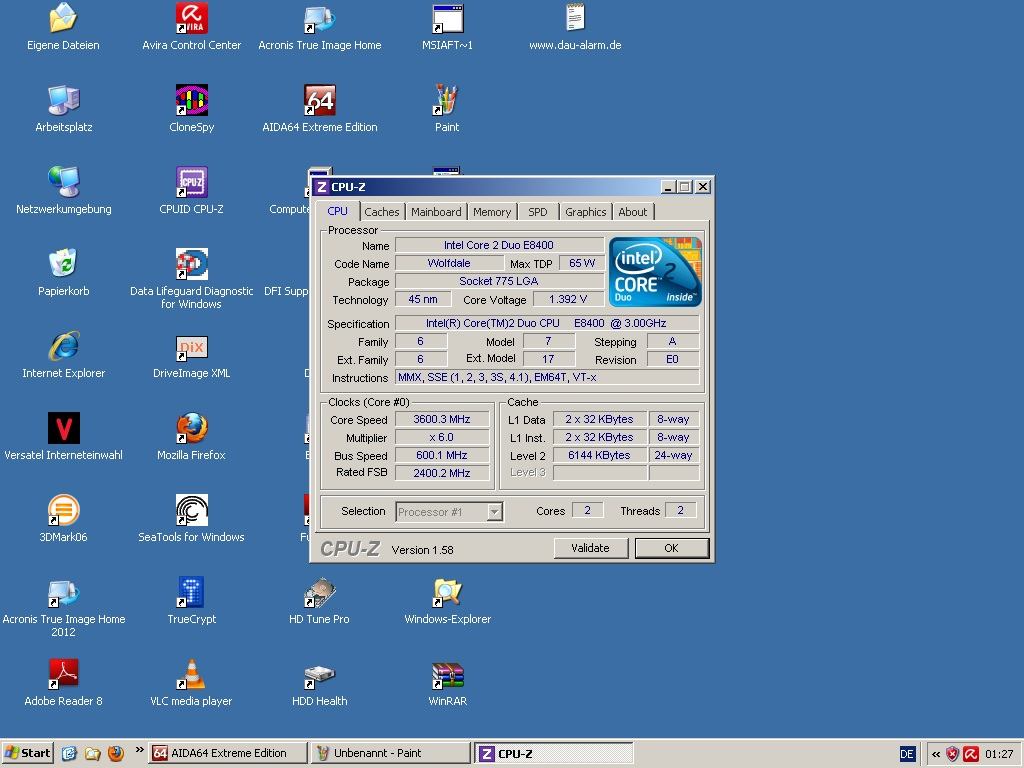Open the Graphics tab in CPU-Z
Viewport: 1024px width, 768px height.
coord(586,212)
